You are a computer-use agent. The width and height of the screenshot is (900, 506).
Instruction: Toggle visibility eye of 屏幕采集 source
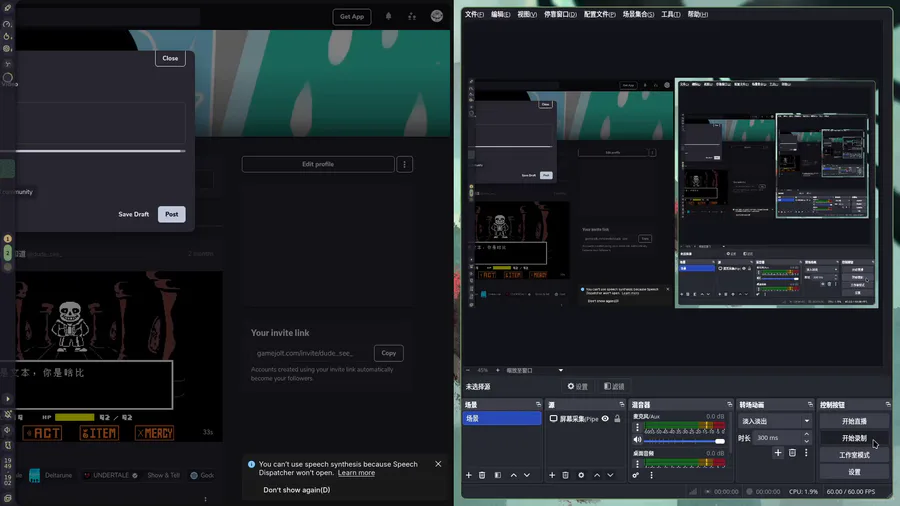point(605,419)
